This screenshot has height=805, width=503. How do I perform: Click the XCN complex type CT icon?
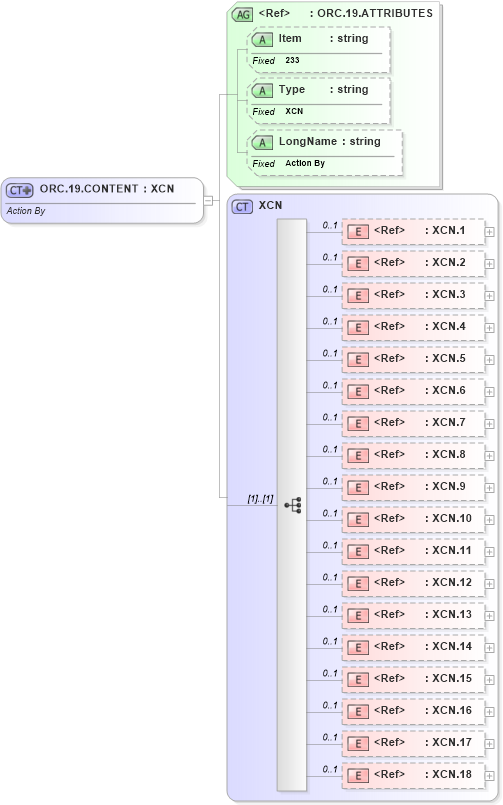pyautogui.click(x=242, y=206)
